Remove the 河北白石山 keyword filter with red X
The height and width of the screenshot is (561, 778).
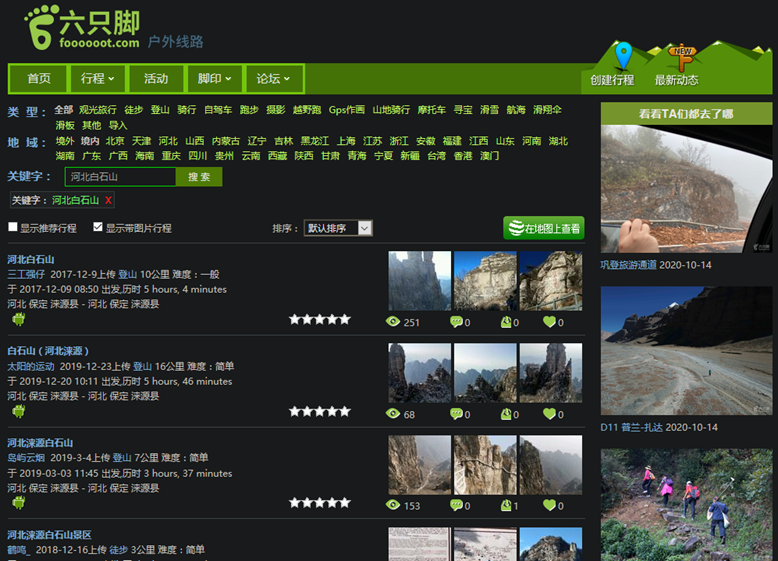[x=108, y=200]
